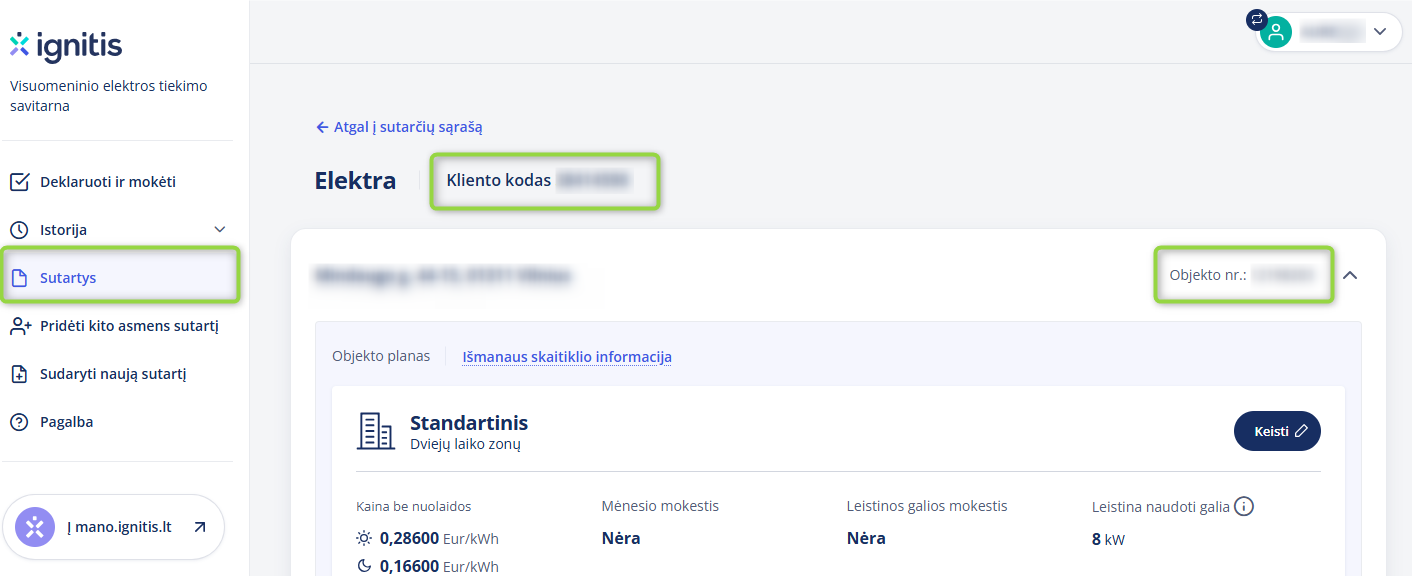Expand the Istorija submenu chevron

click(220, 230)
